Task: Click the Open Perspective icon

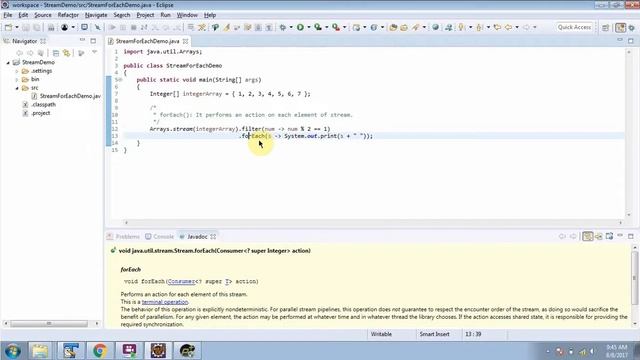Action: coord(606,27)
